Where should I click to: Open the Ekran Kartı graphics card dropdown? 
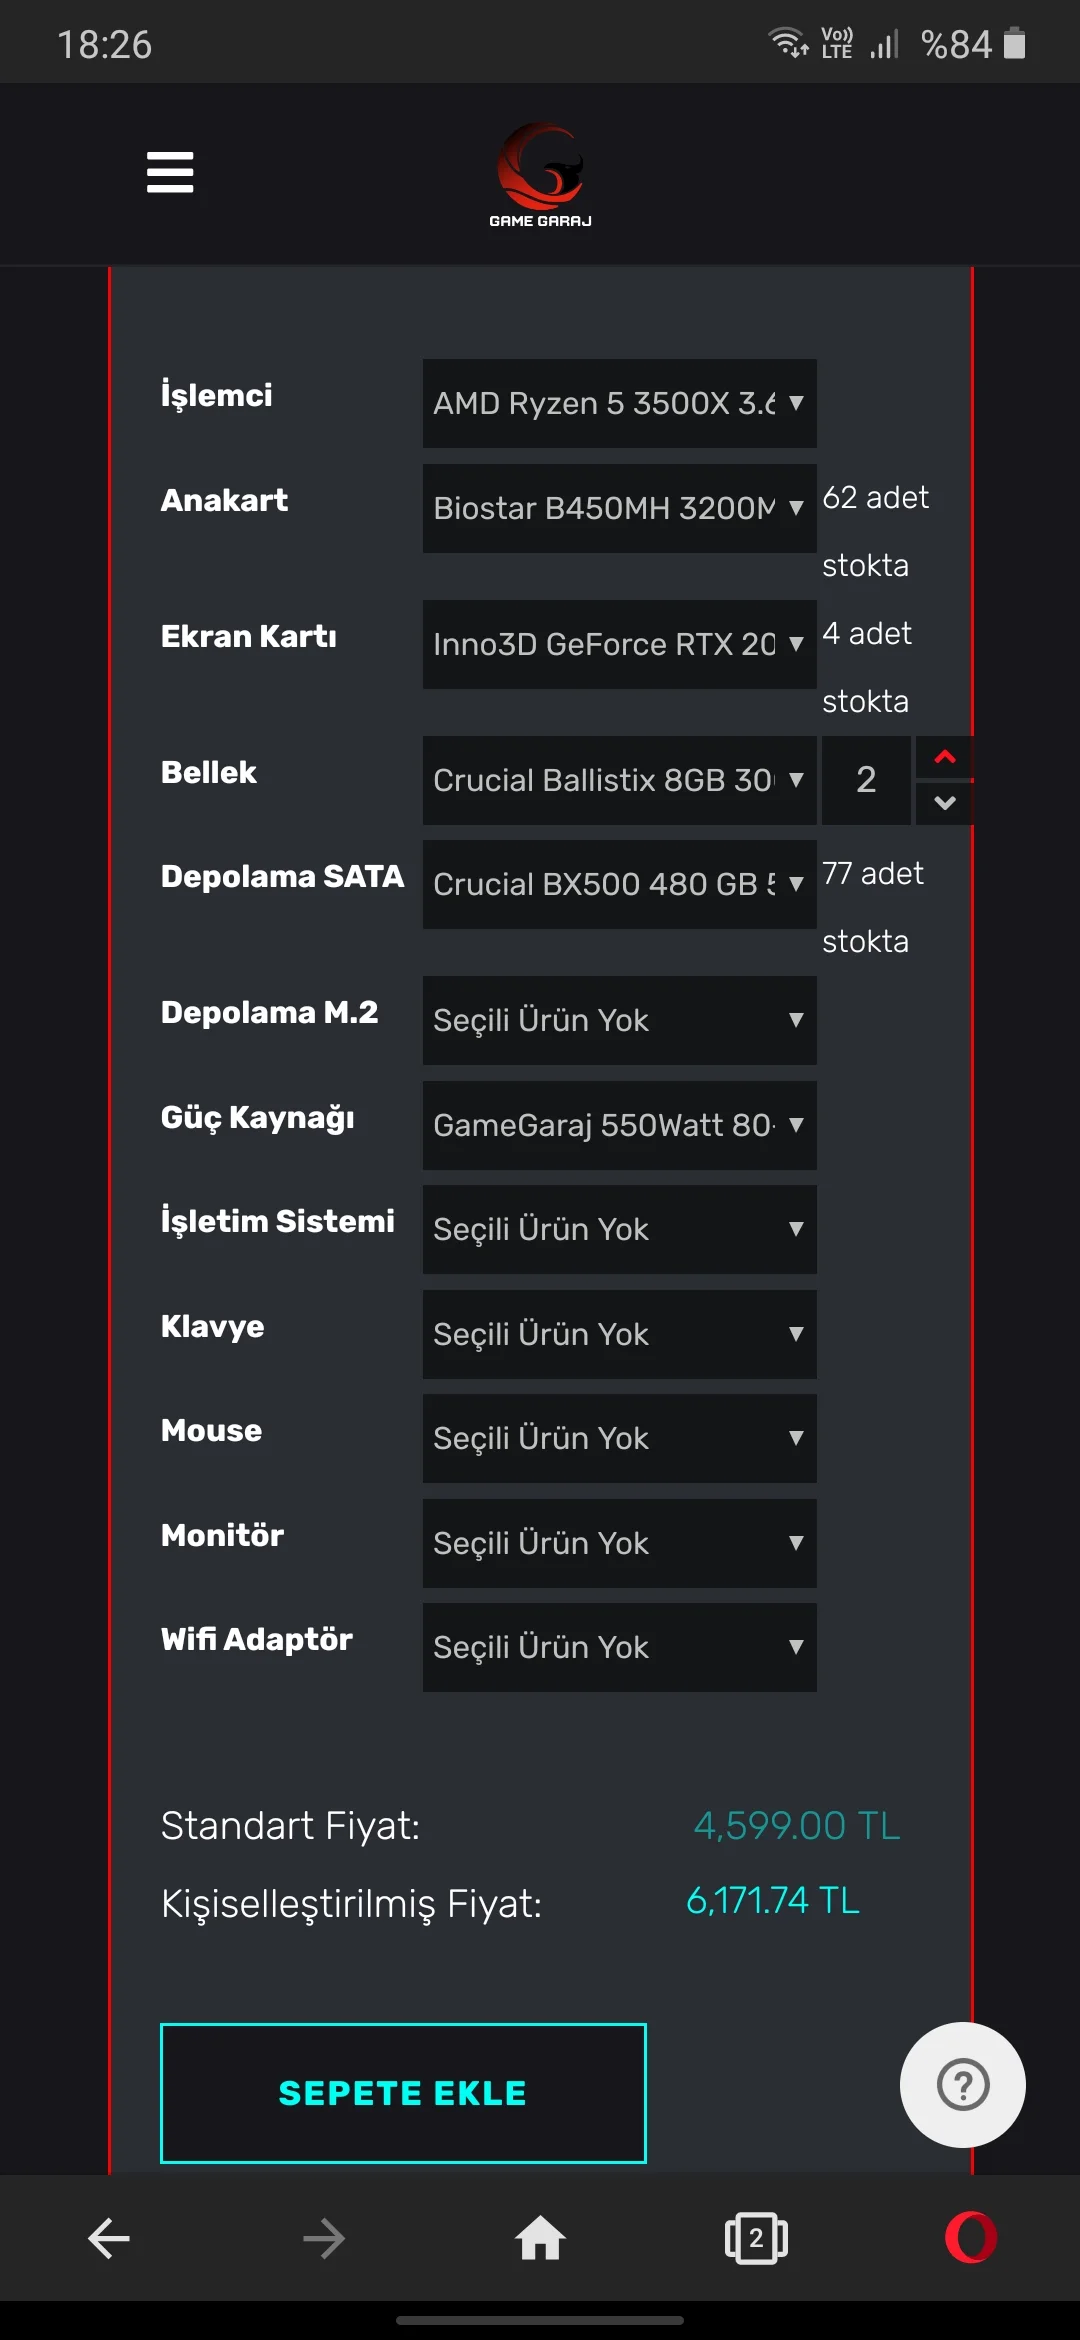pyautogui.click(x=619, y=644)
